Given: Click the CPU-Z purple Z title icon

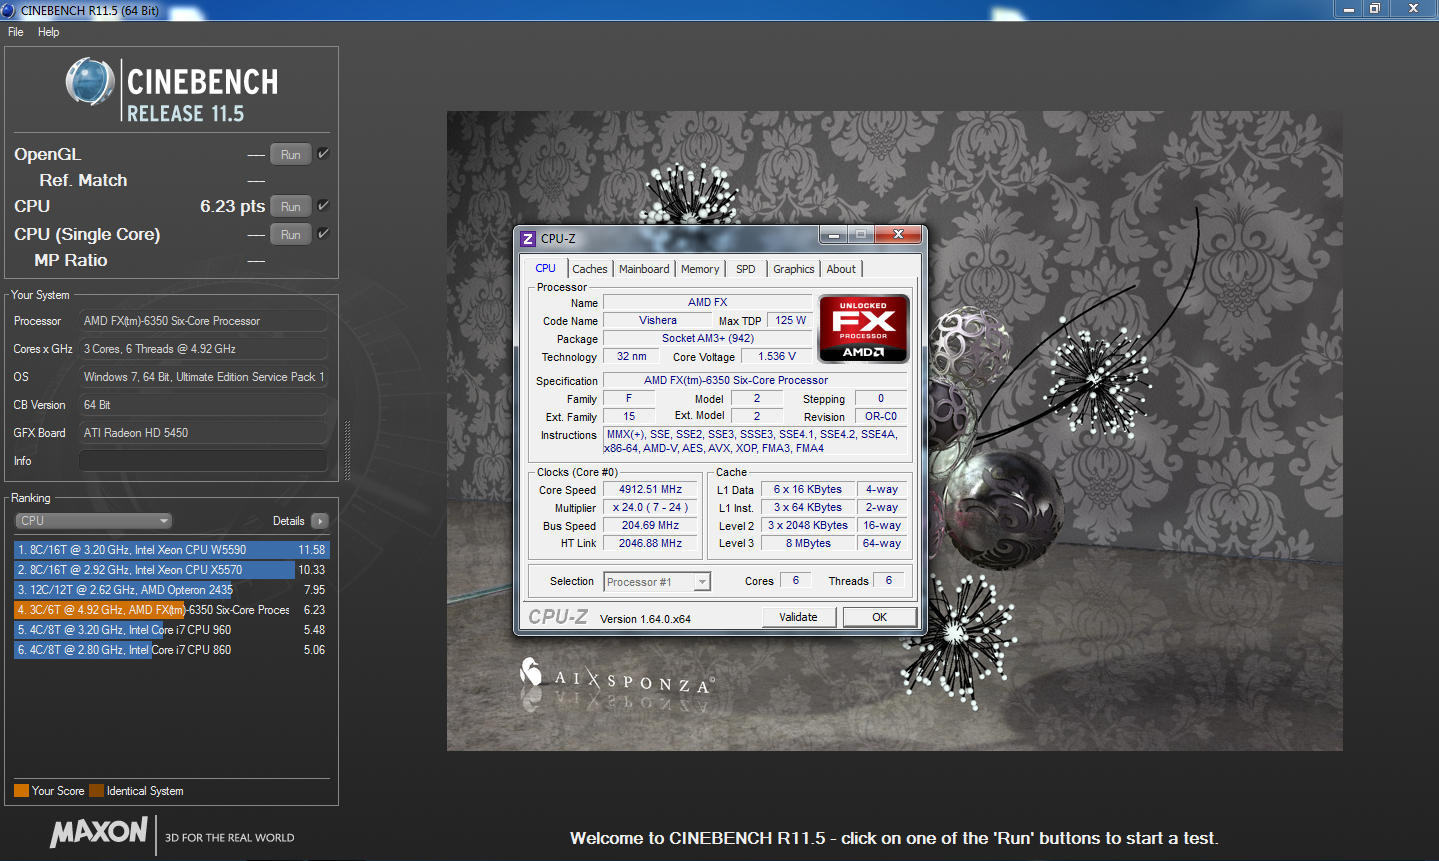Looking at the screenshot, I should [528, 239].
